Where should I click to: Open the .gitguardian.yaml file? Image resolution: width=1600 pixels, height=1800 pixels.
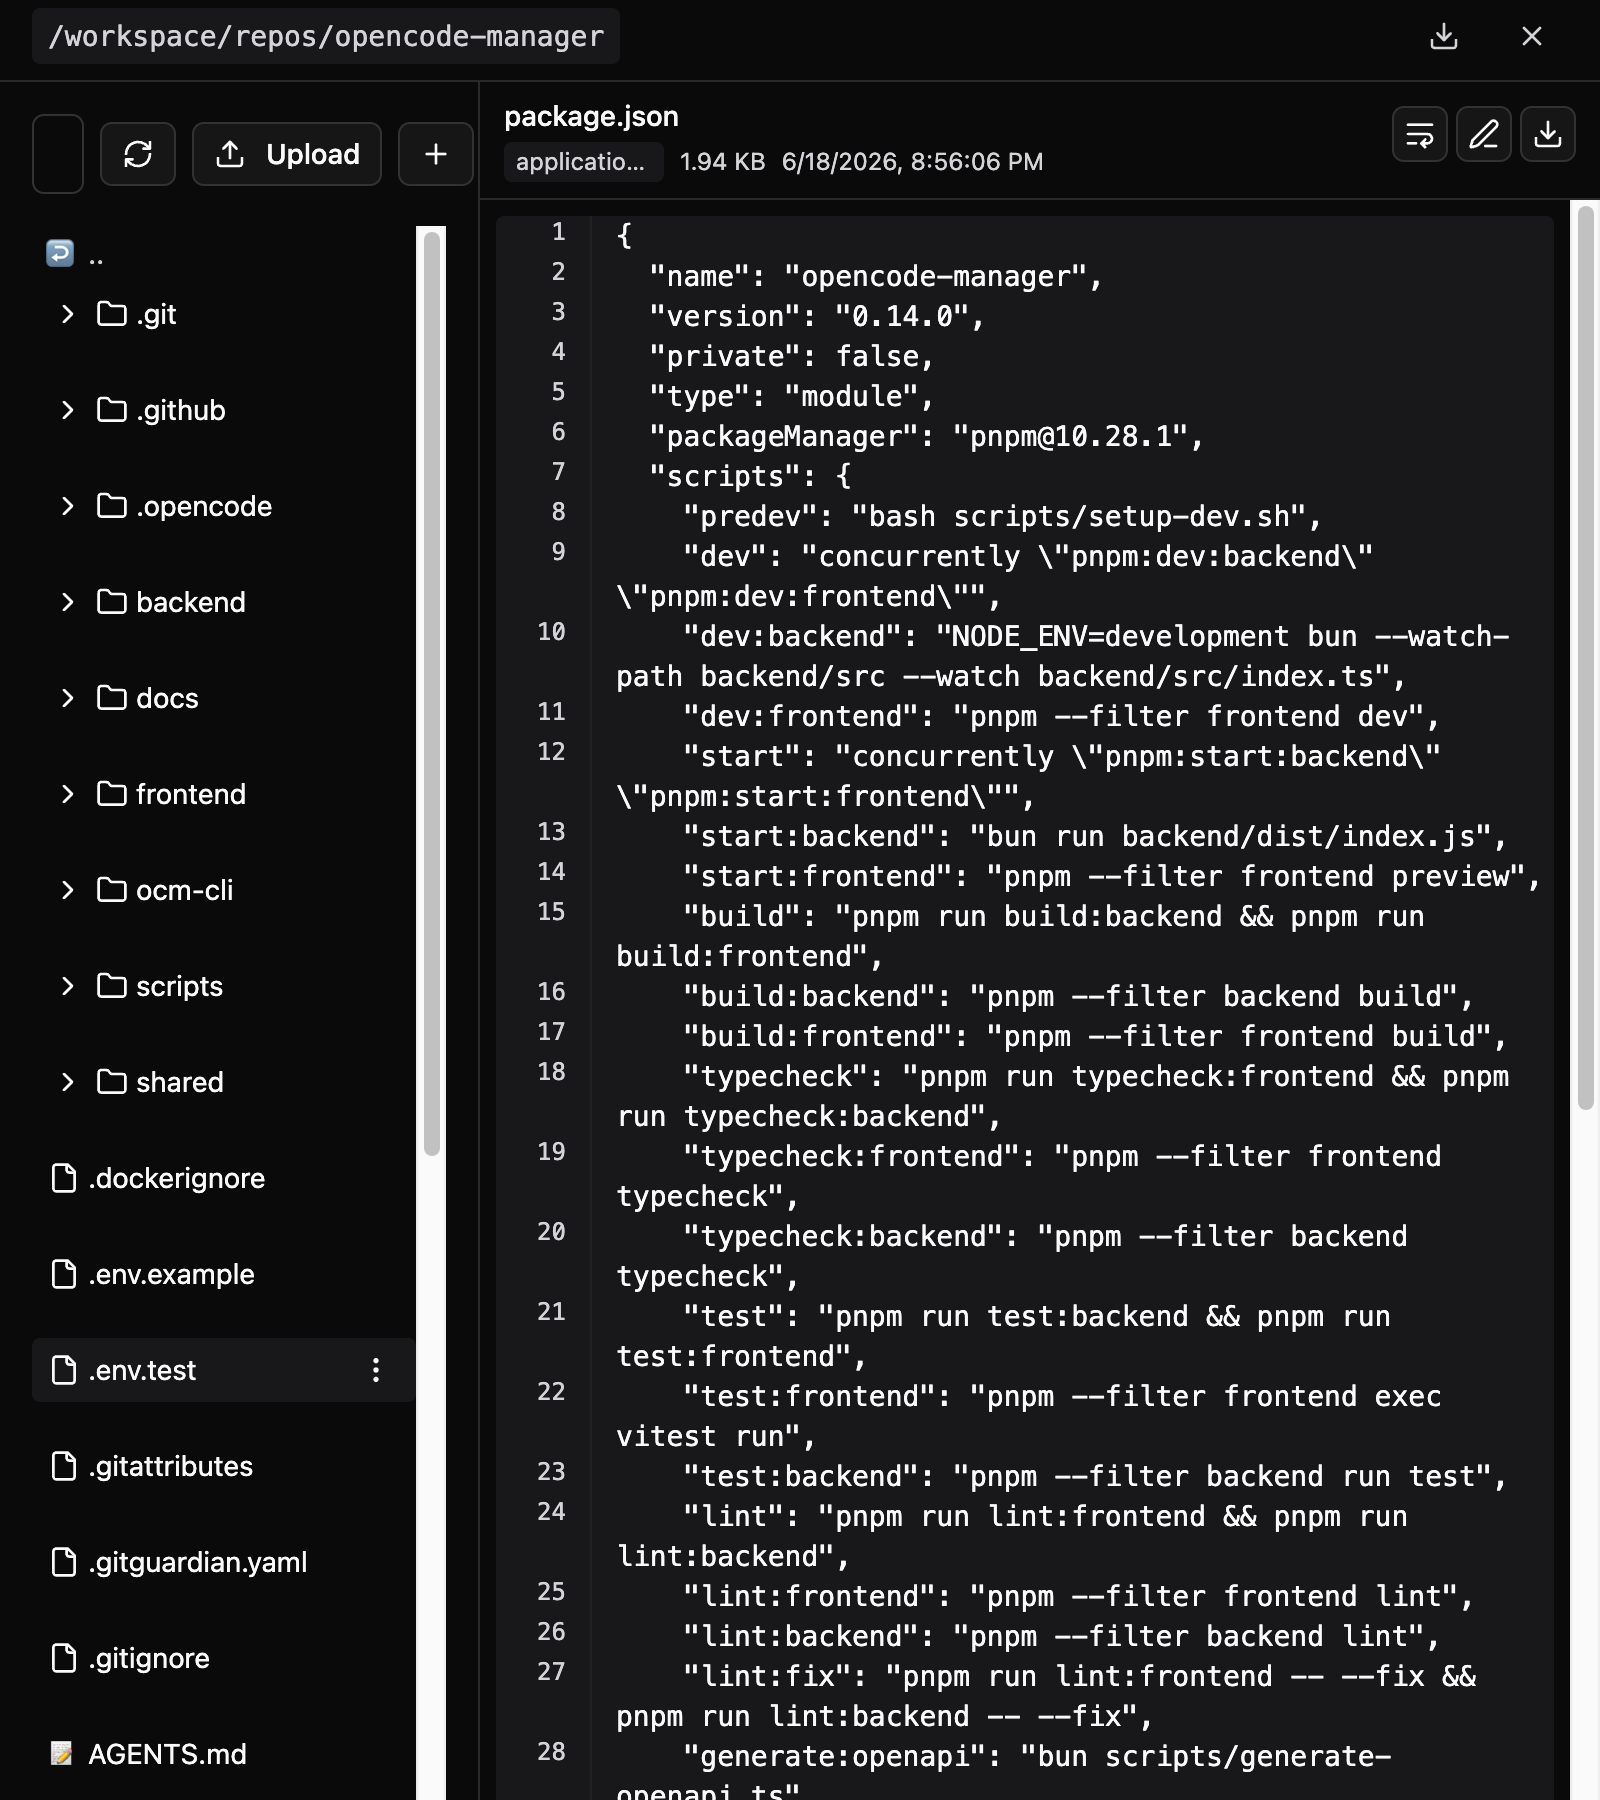click(x=224, y=1562)
